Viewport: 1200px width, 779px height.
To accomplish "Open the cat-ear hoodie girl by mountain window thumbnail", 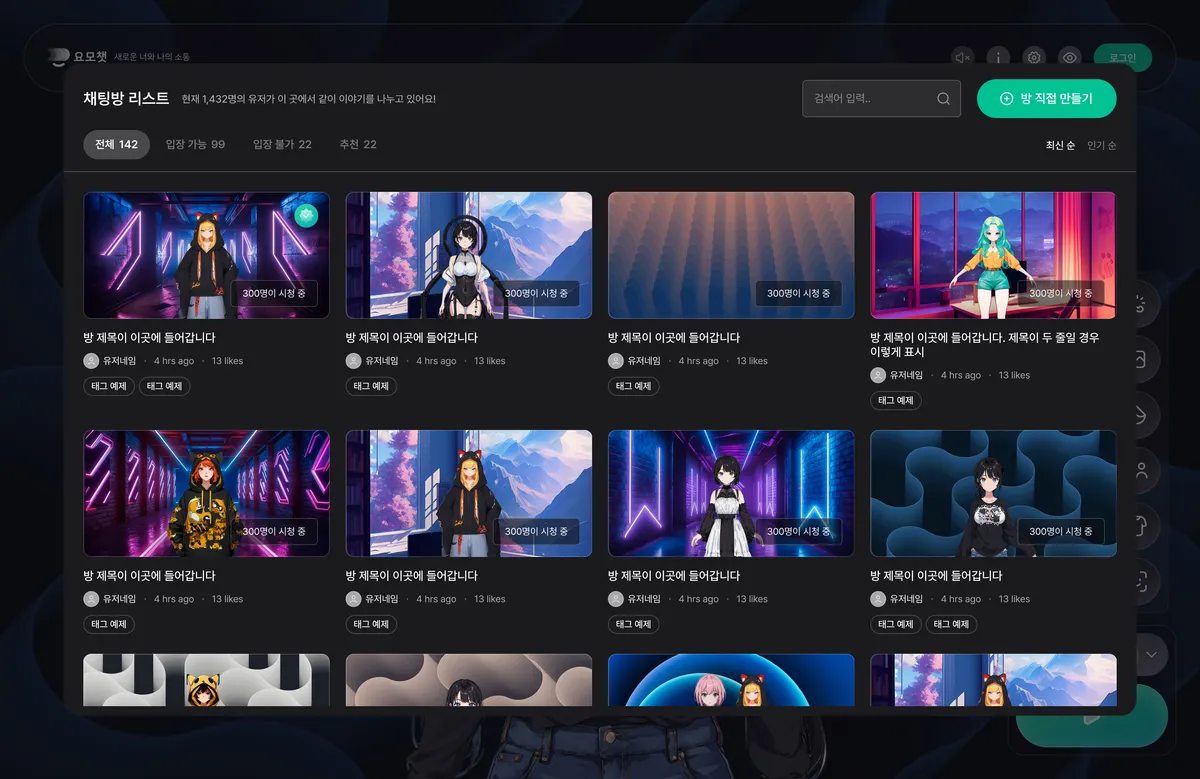I will point(469,493).
